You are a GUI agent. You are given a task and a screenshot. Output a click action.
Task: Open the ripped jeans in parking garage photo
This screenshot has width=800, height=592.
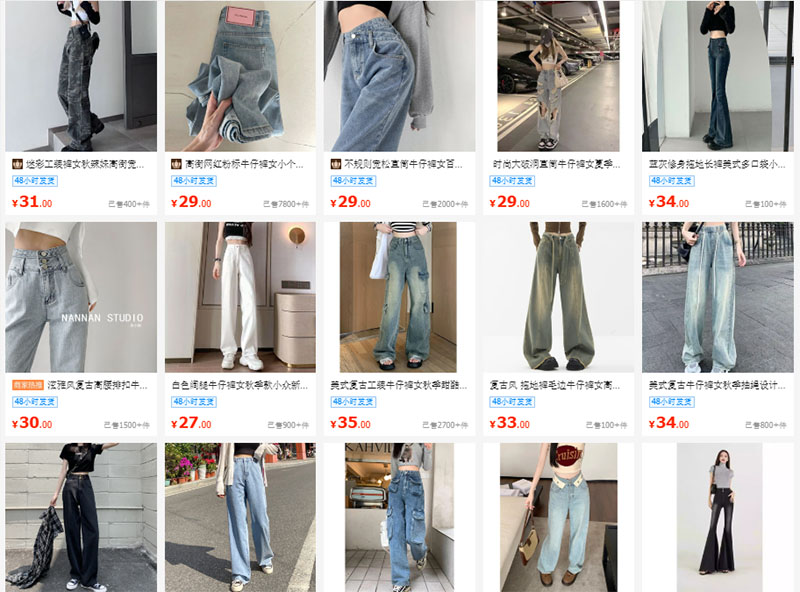click(x=559, y=76)
